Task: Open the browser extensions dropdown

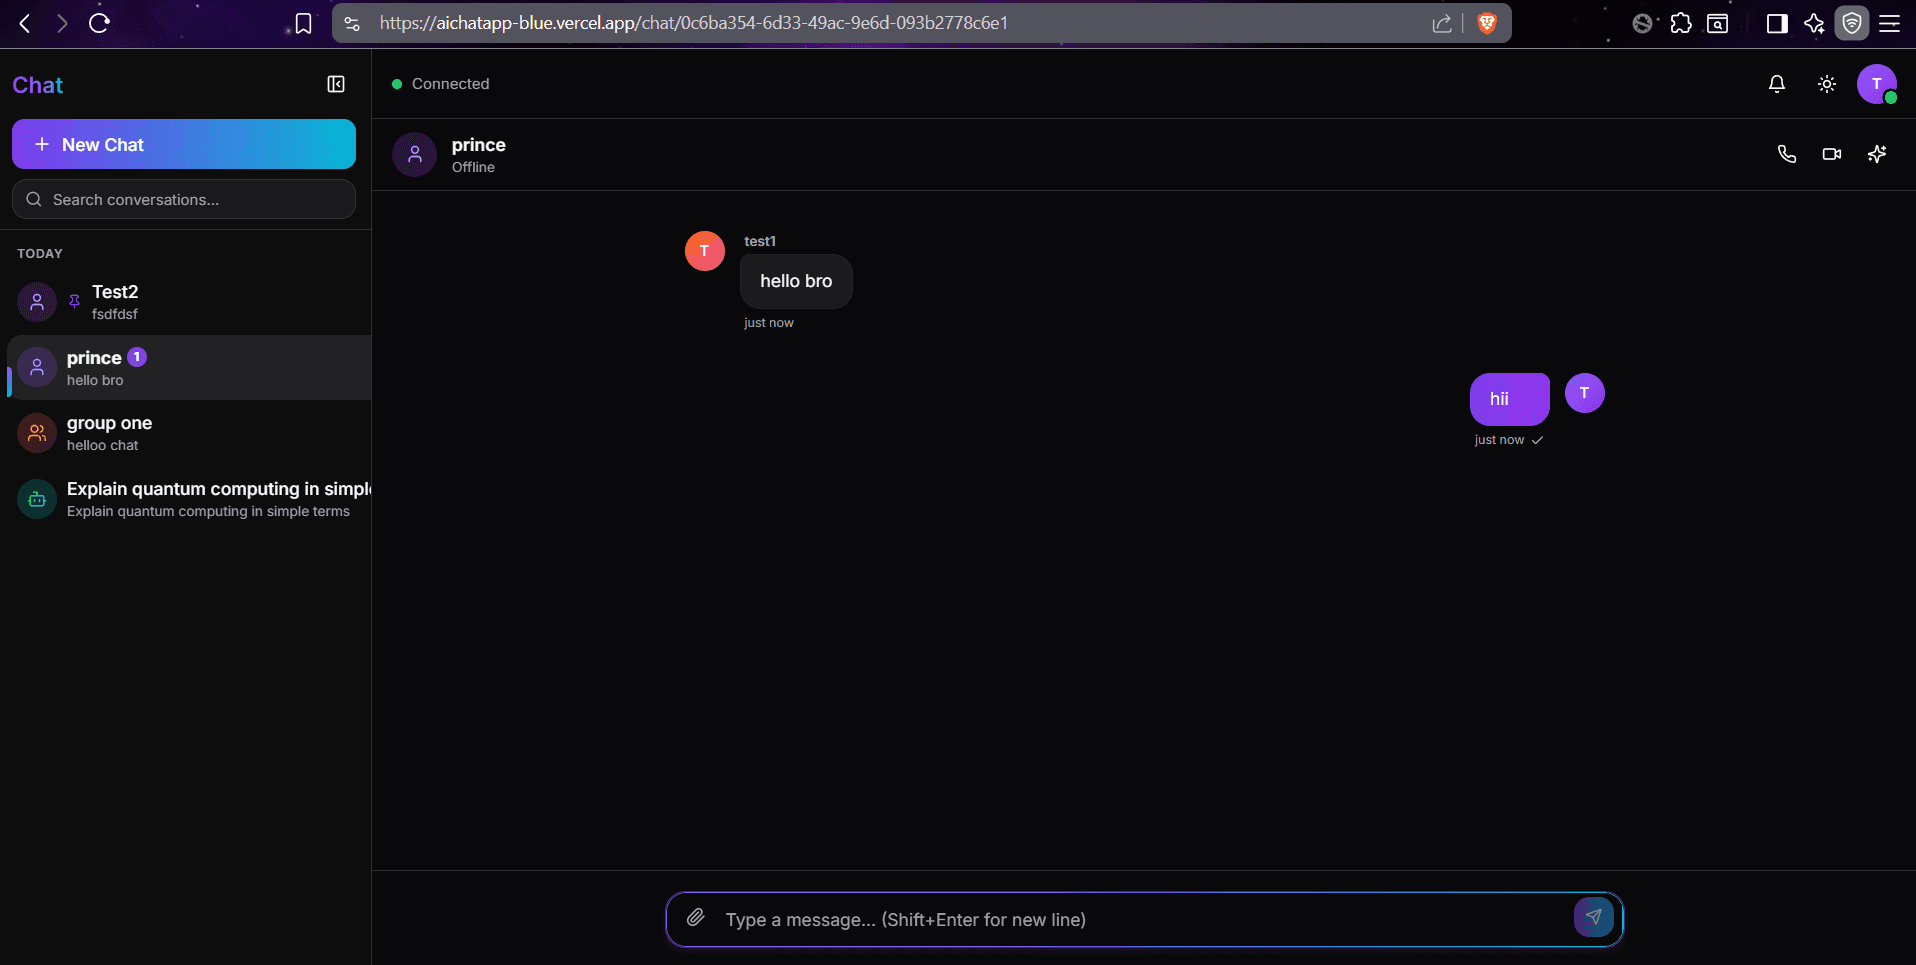Action: tap(1680, 23)
